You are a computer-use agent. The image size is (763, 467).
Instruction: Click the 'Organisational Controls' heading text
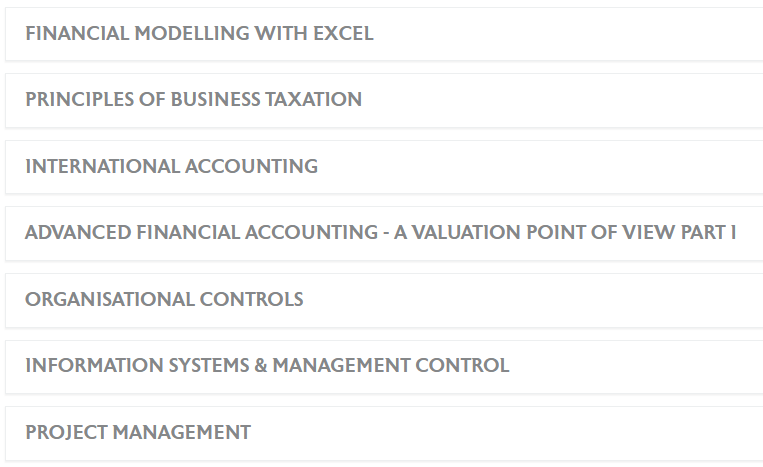[x=164, y=299]
